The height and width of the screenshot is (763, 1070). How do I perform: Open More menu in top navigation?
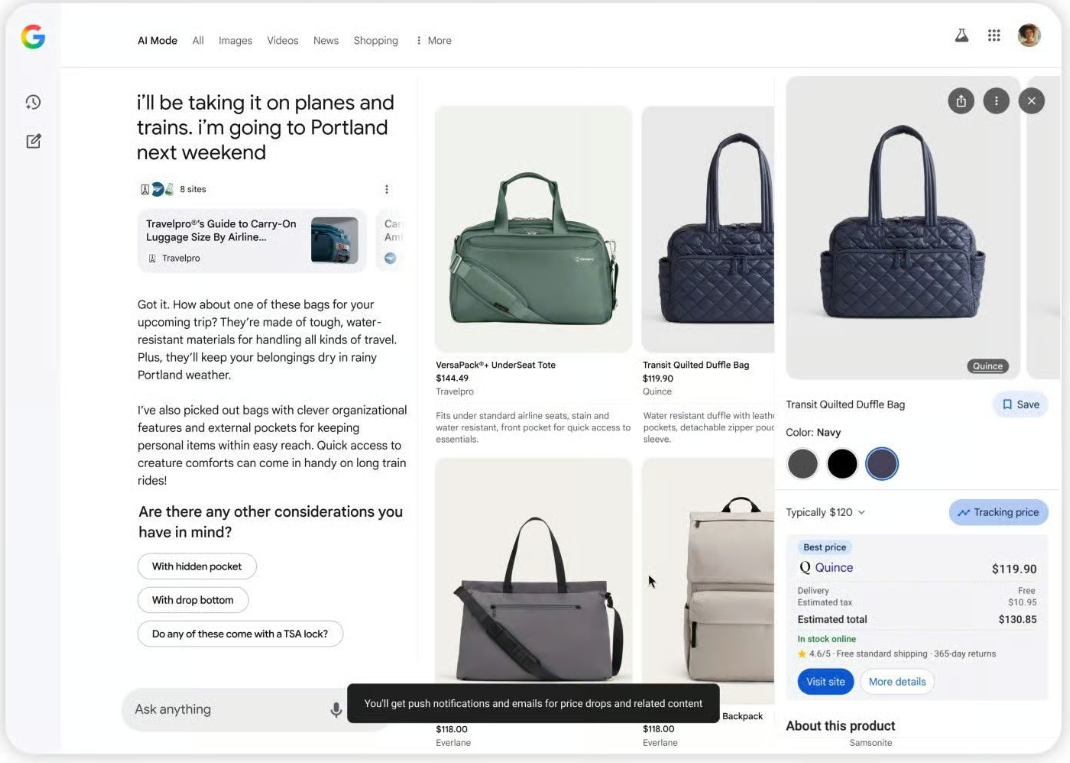(x=434, y=41)
